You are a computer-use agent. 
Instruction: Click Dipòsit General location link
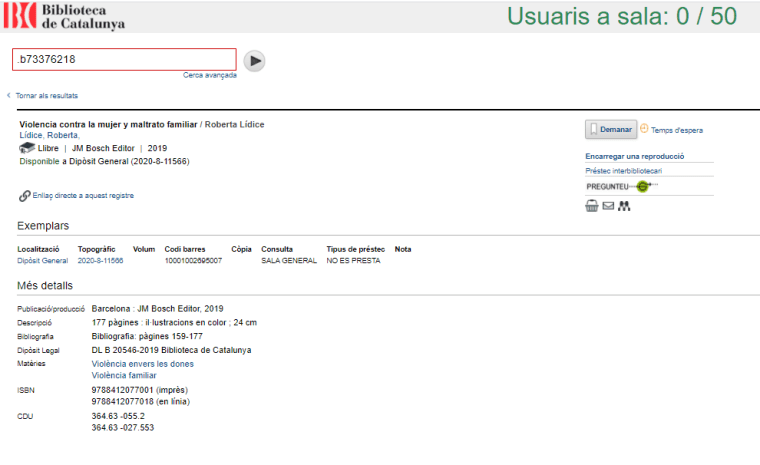click(43, 260)
